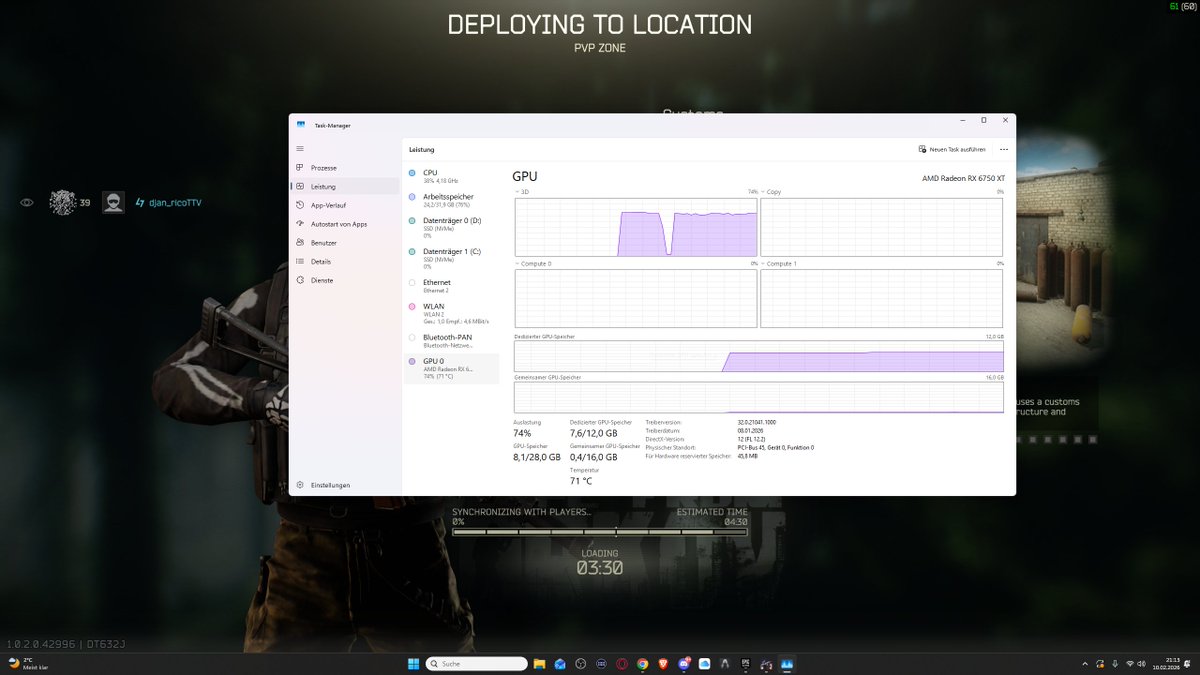Select Datenträger 1 (C:) entry
The width and height of the screenshot is (1200, 675).
(x=451, y=258)
